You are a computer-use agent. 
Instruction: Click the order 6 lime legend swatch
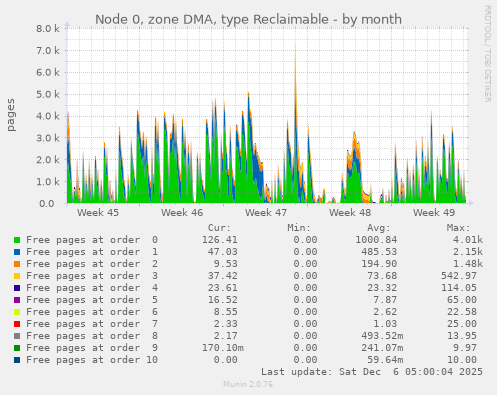[x=17, y=312]
